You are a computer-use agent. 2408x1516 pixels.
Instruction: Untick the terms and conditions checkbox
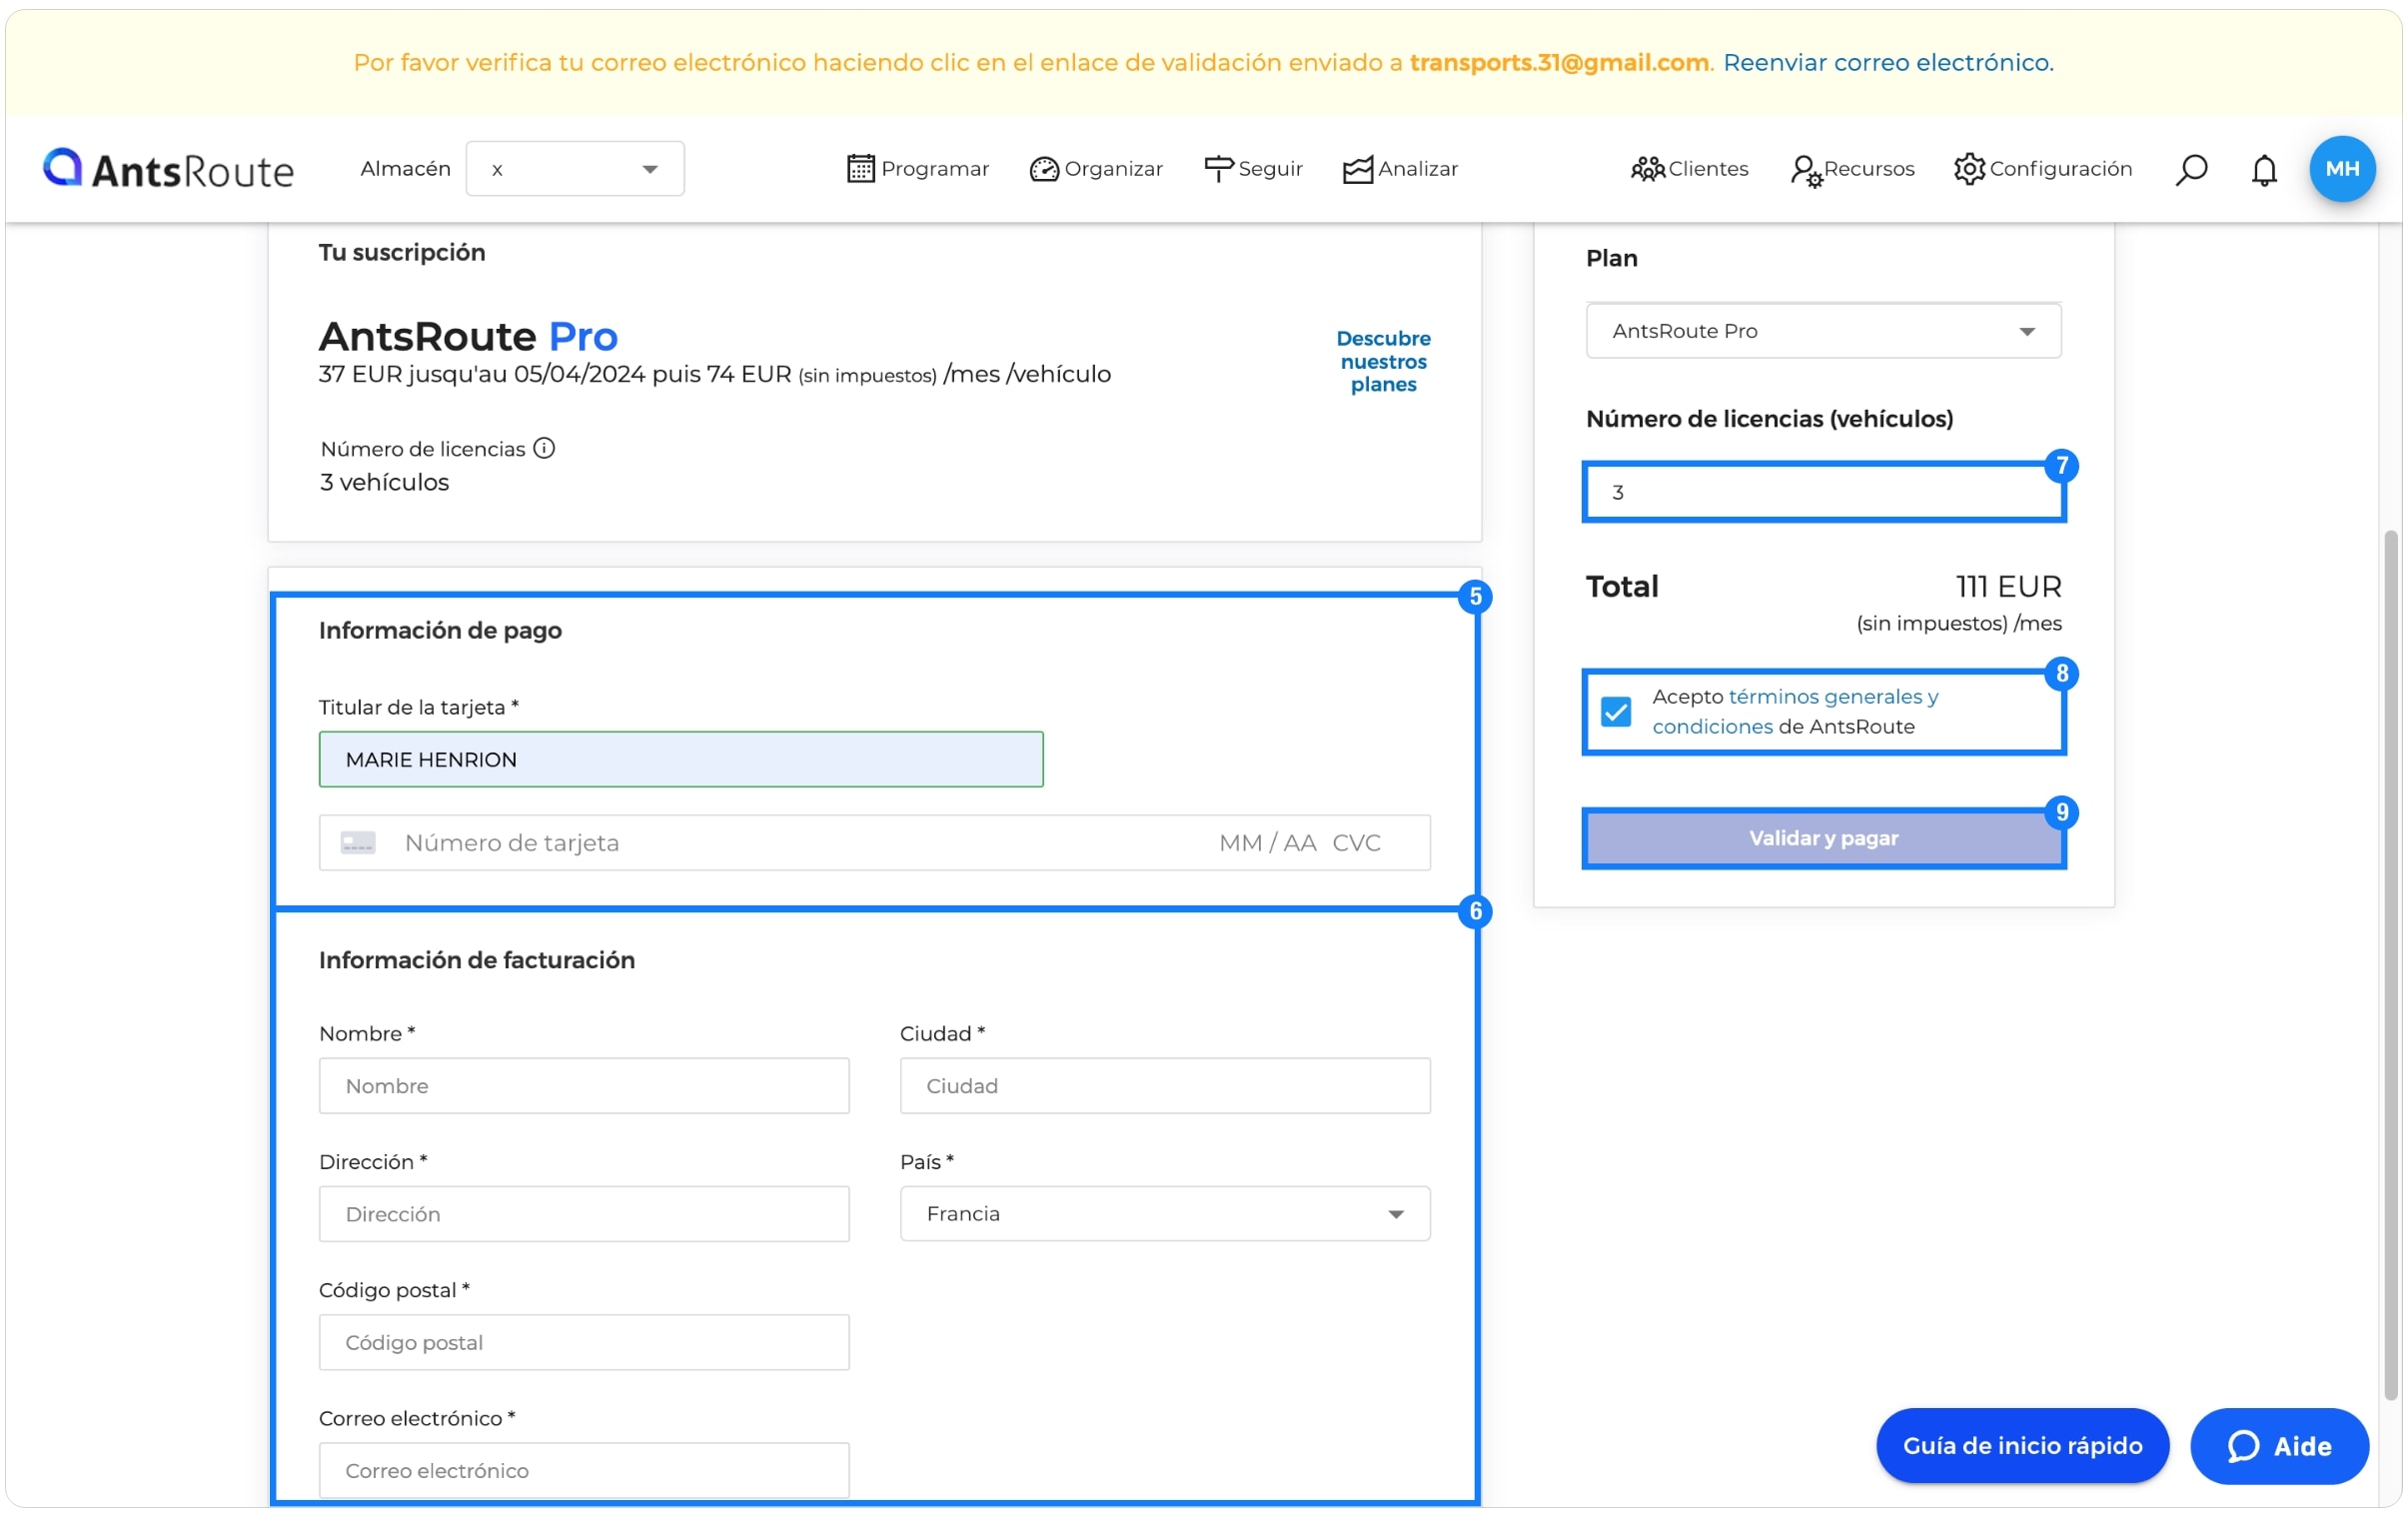1615,712
